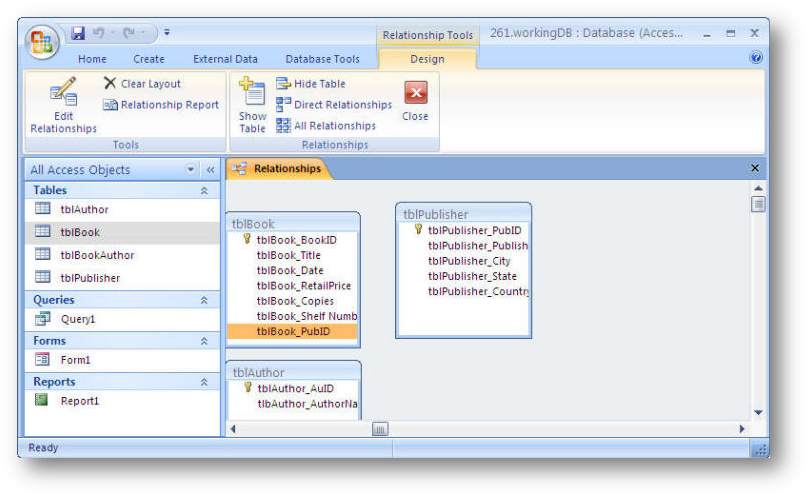This screenshot has width=808, height=496.
Task: Click the tblBook table title bar
Action: (x=293, y=224)
